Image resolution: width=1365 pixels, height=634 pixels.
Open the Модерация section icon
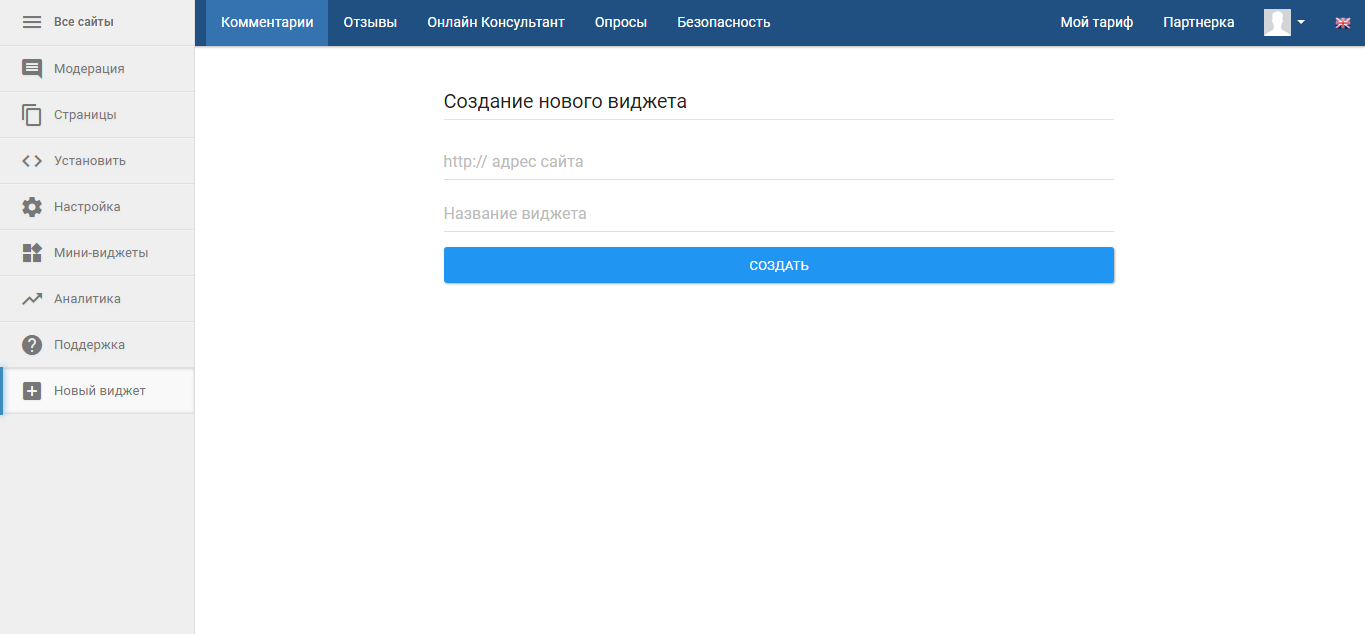point(31,68)
